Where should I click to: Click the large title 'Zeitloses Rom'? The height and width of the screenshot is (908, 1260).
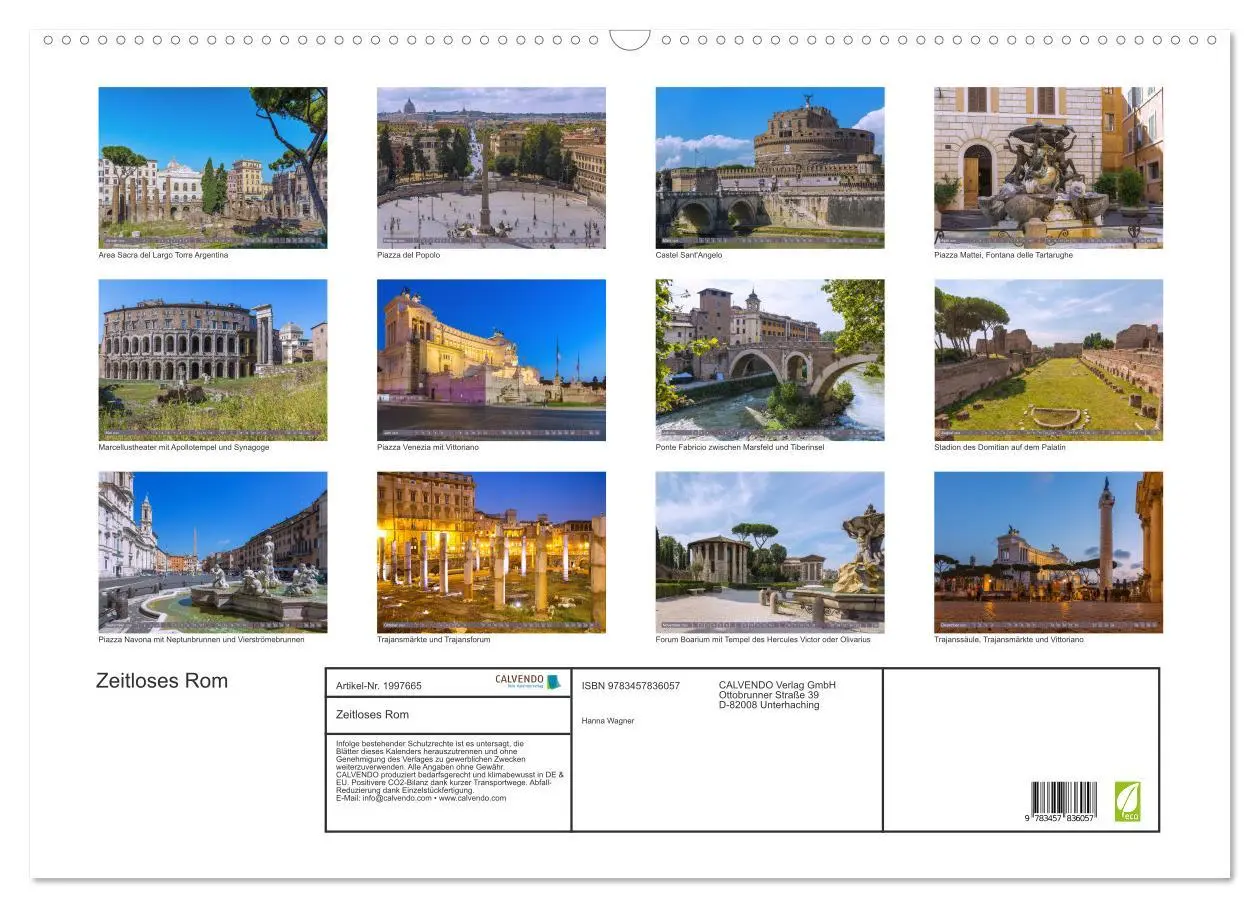coord(162,681)
